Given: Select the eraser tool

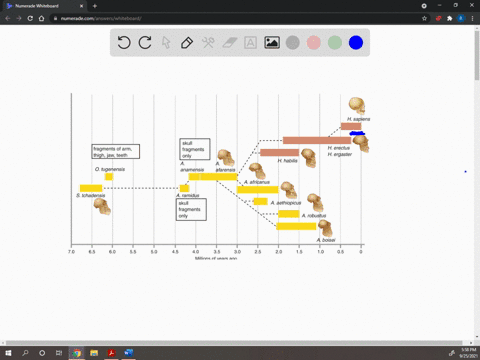Looking at the screenshot, I should click(x=229, y=43).
